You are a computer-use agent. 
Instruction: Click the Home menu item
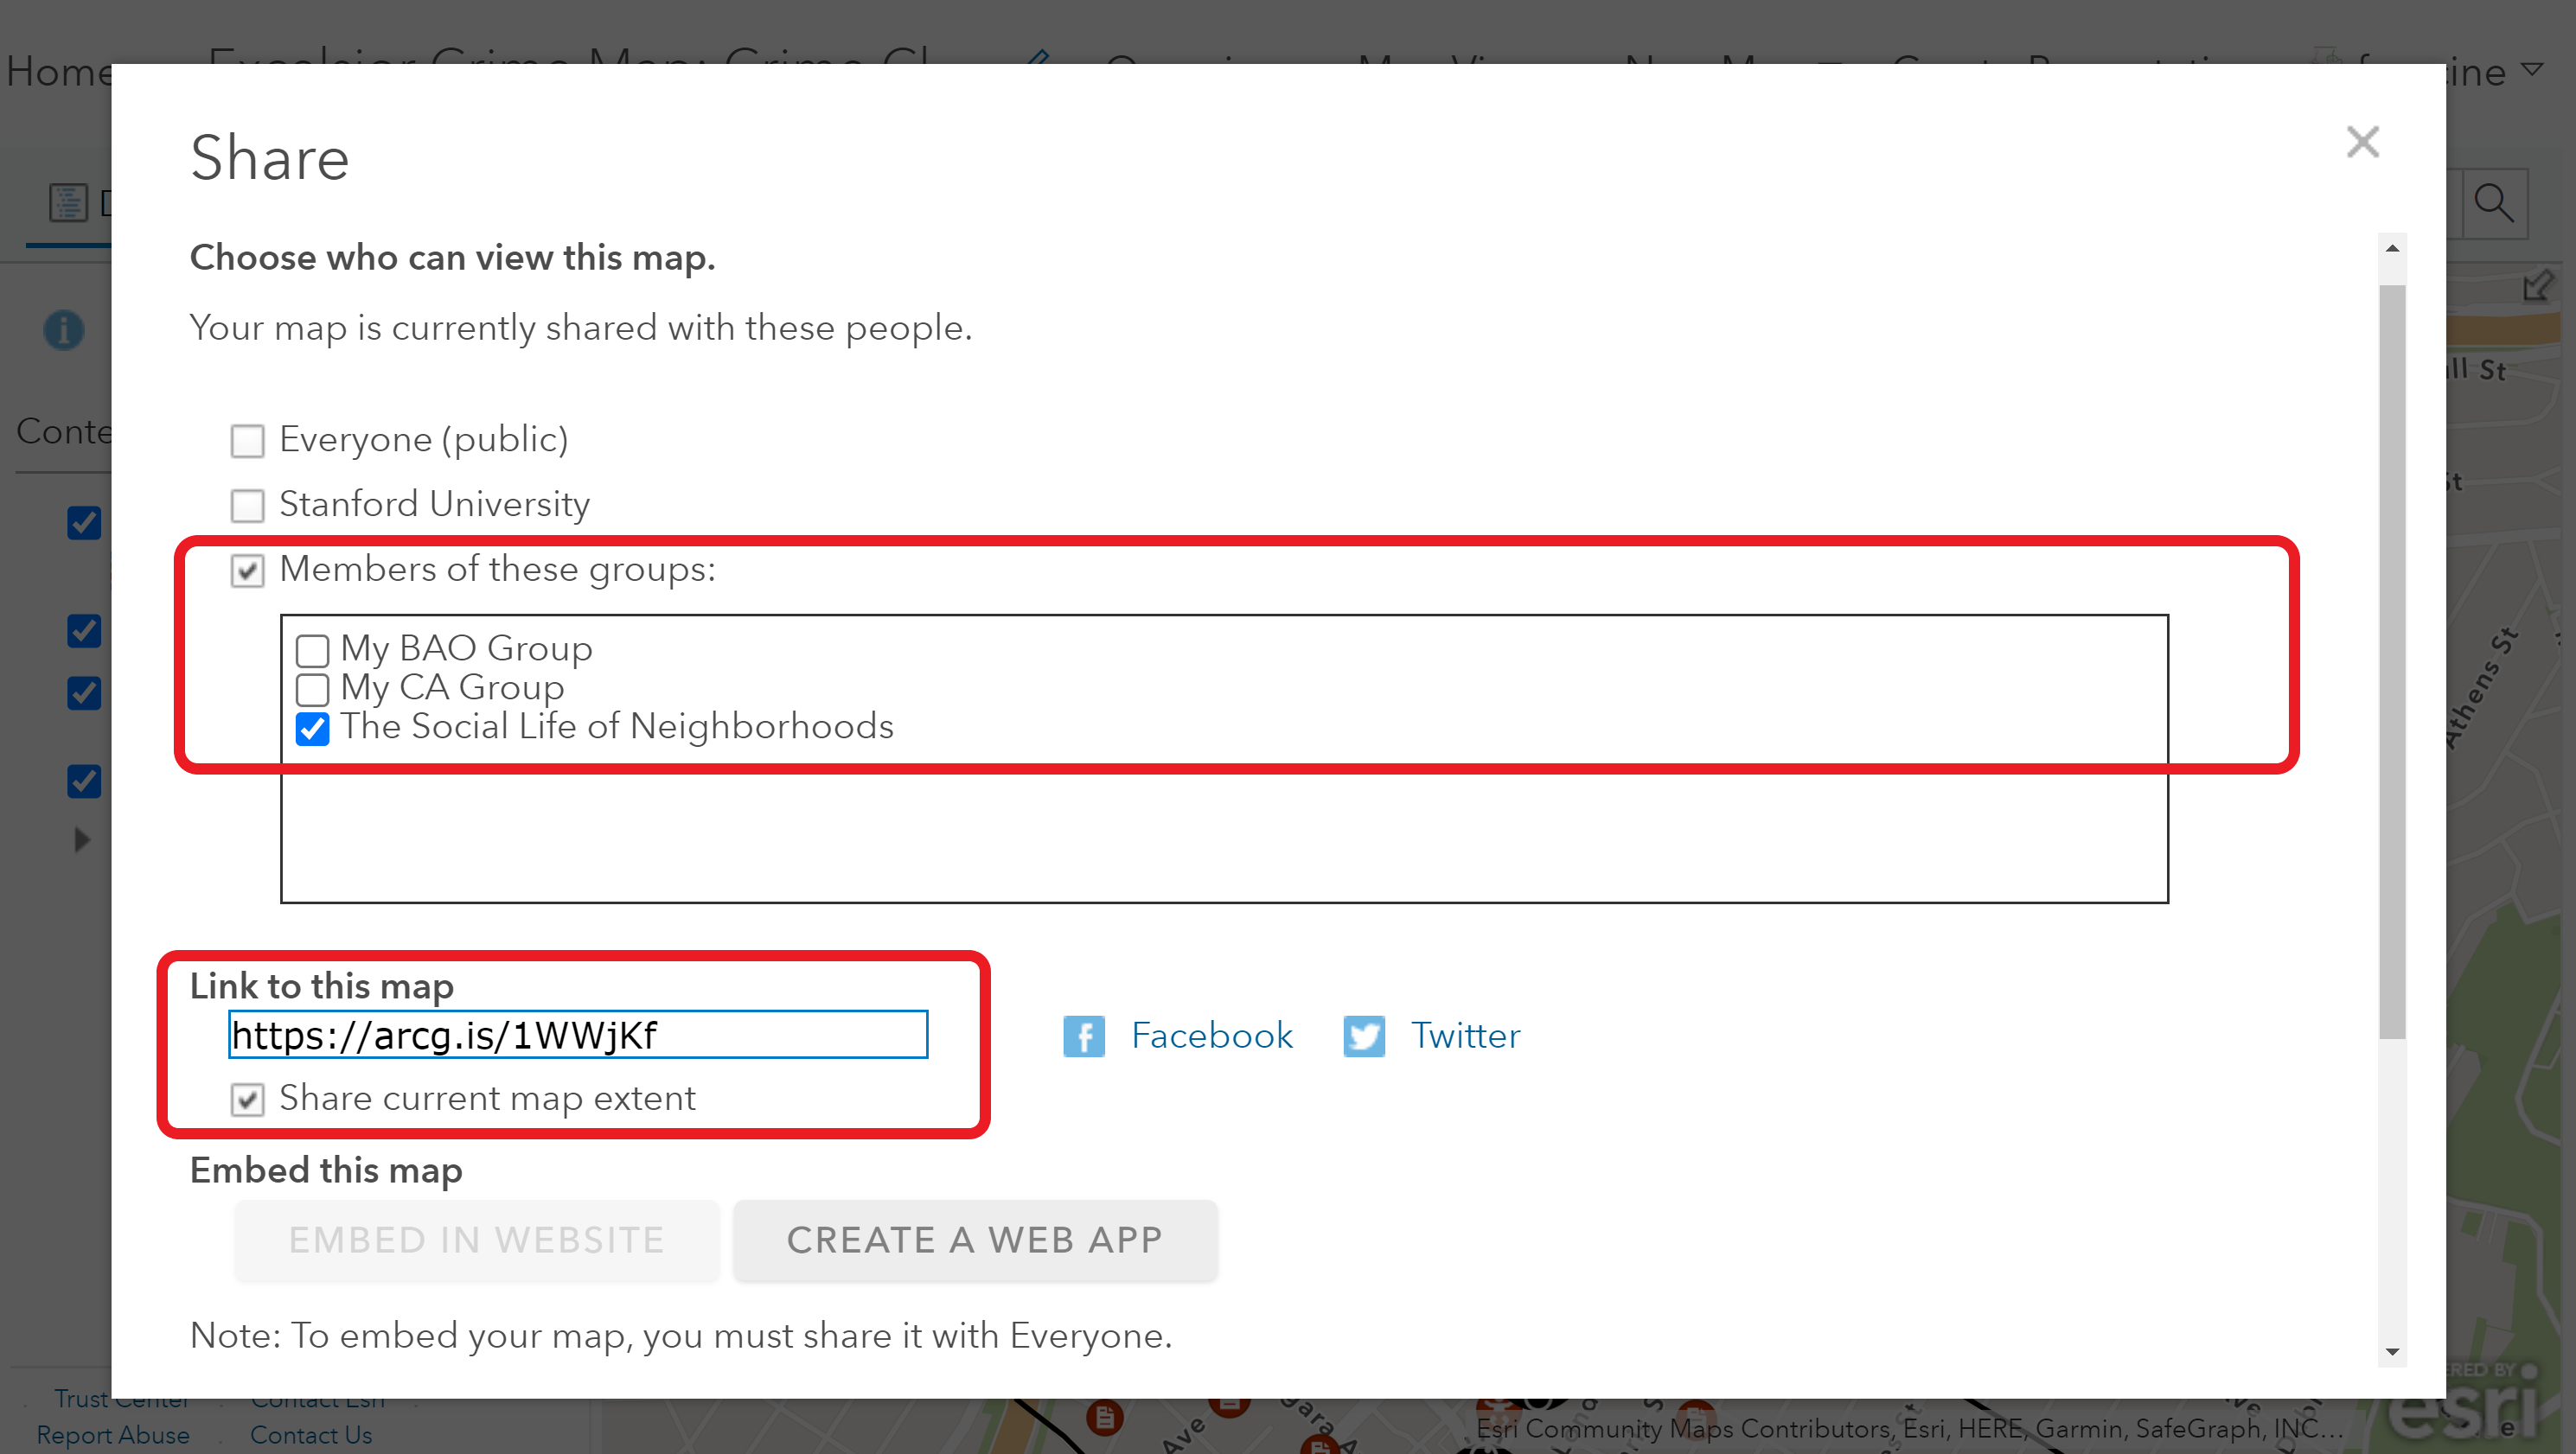click(56, 72)
